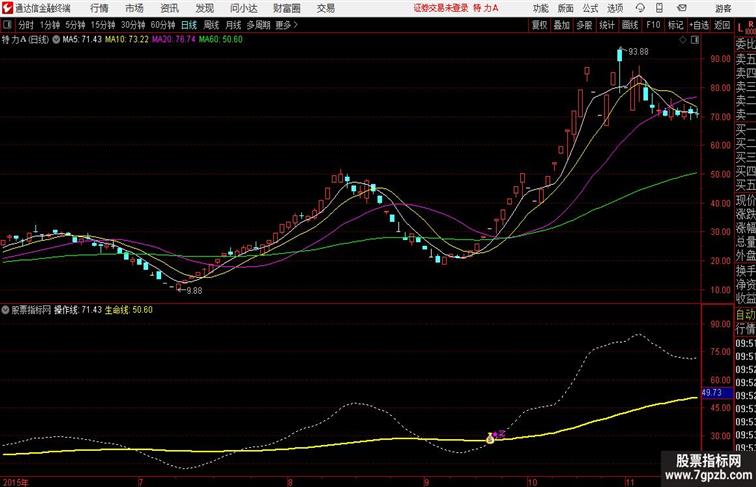Click the diamond icon at chart top-right
Screen dimensions: 756x487
click(683, 40)
